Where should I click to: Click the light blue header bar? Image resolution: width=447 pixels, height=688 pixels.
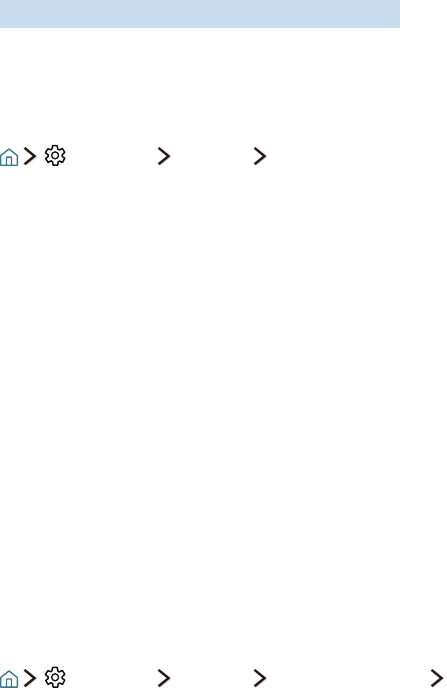tap(200, 14)
